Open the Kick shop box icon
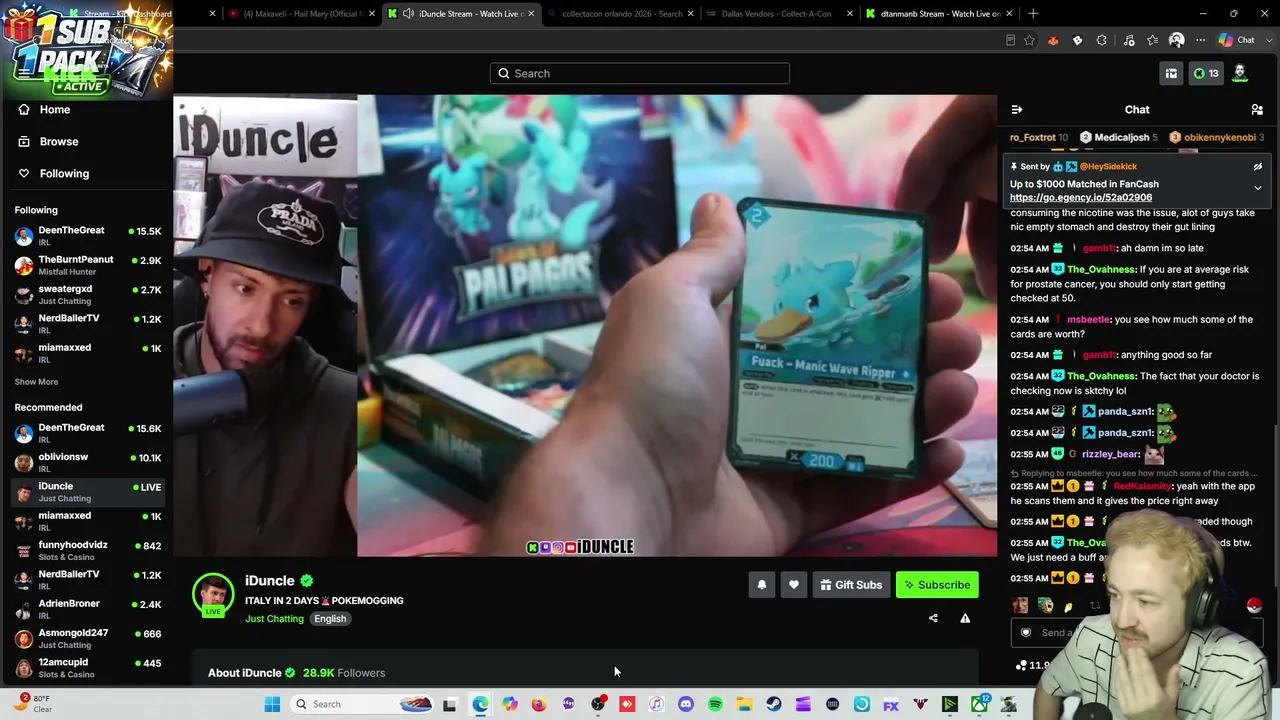Screen dimensions: 1280x720 point(1171,73)
